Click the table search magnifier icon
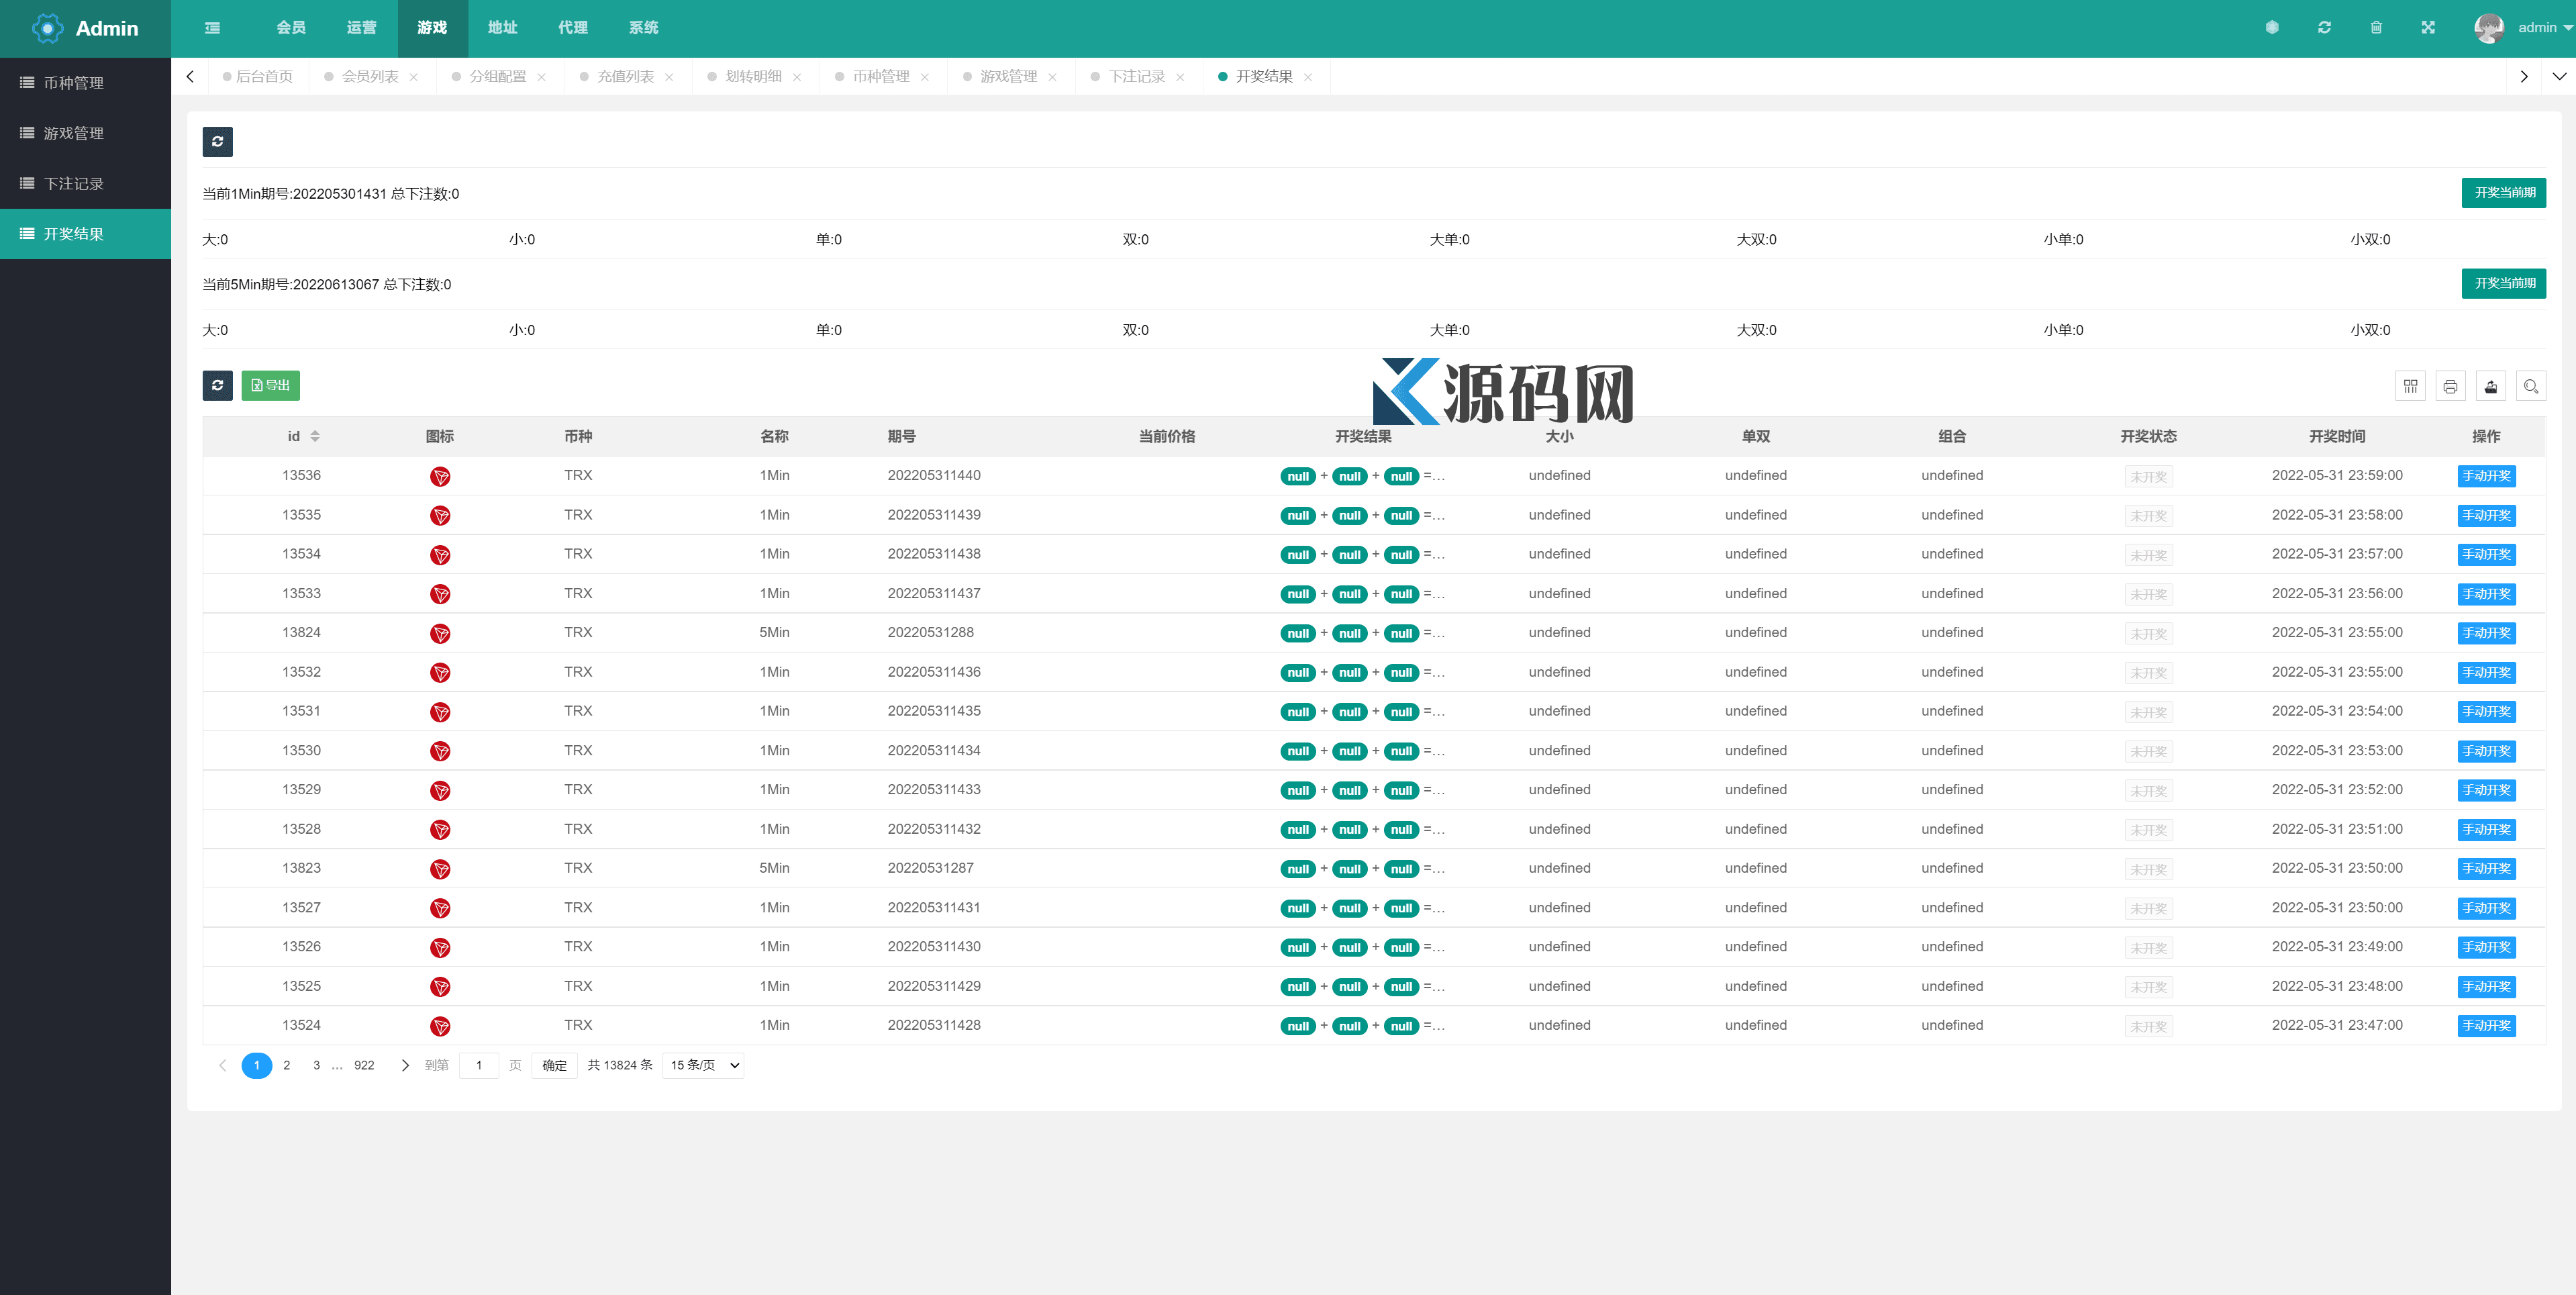This screenshot has height=1295, width=2576. pos(2531,386)
